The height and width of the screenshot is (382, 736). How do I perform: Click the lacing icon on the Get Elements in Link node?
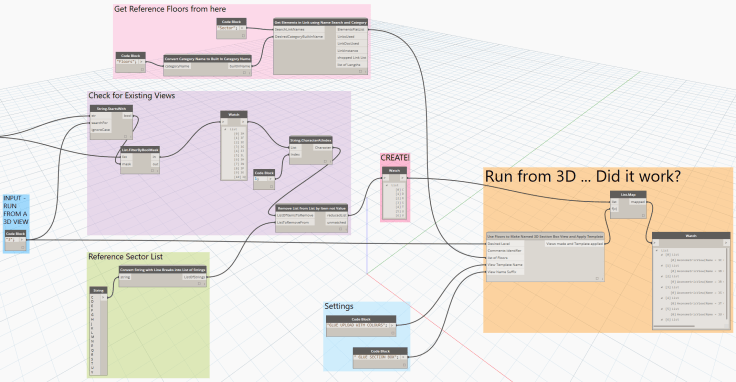(360, 71)
